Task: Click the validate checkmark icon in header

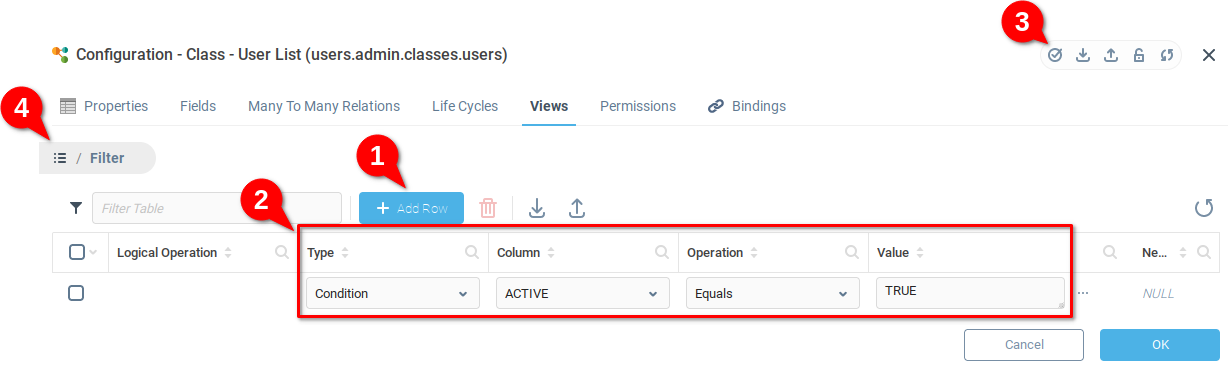Action: [1054, 55]
